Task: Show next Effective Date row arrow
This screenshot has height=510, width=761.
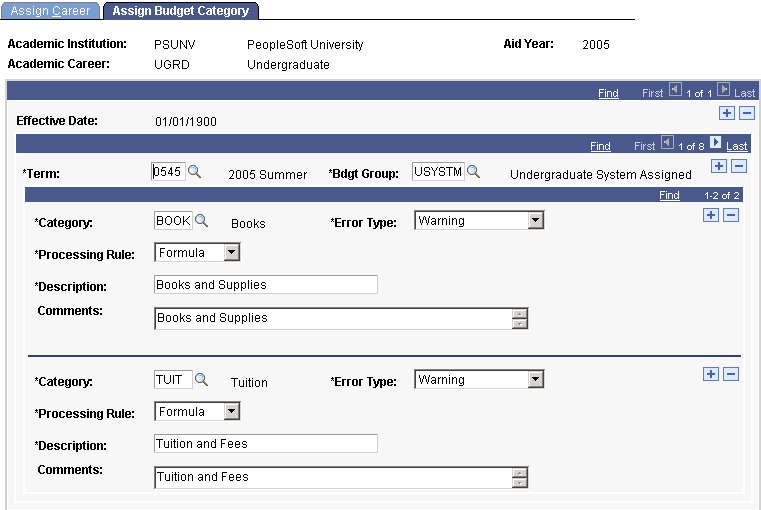Action: coord(723,89)
